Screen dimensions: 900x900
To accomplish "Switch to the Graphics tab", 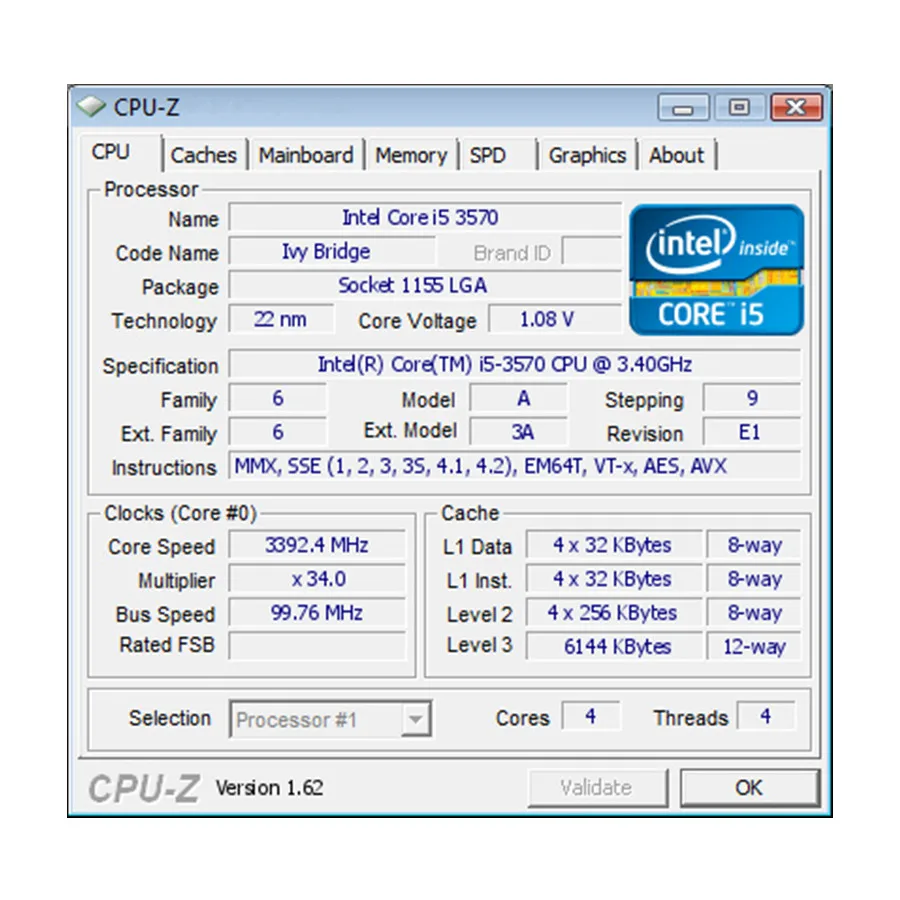I will 587,155.
